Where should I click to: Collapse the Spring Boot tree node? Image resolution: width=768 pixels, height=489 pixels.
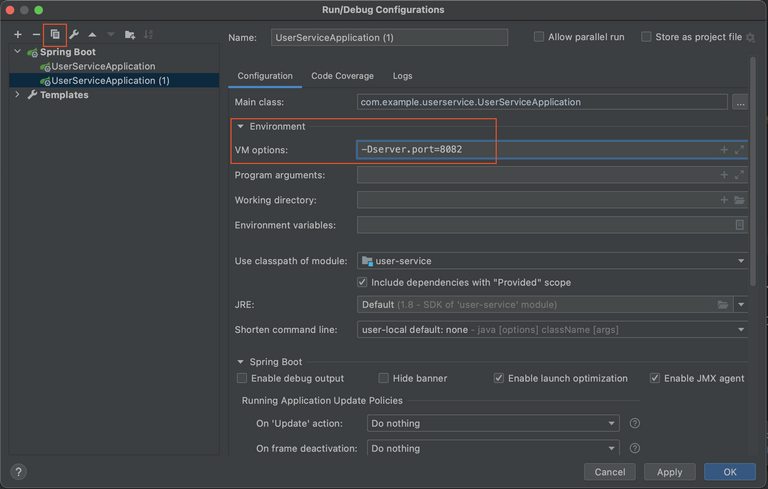[18, 51]
